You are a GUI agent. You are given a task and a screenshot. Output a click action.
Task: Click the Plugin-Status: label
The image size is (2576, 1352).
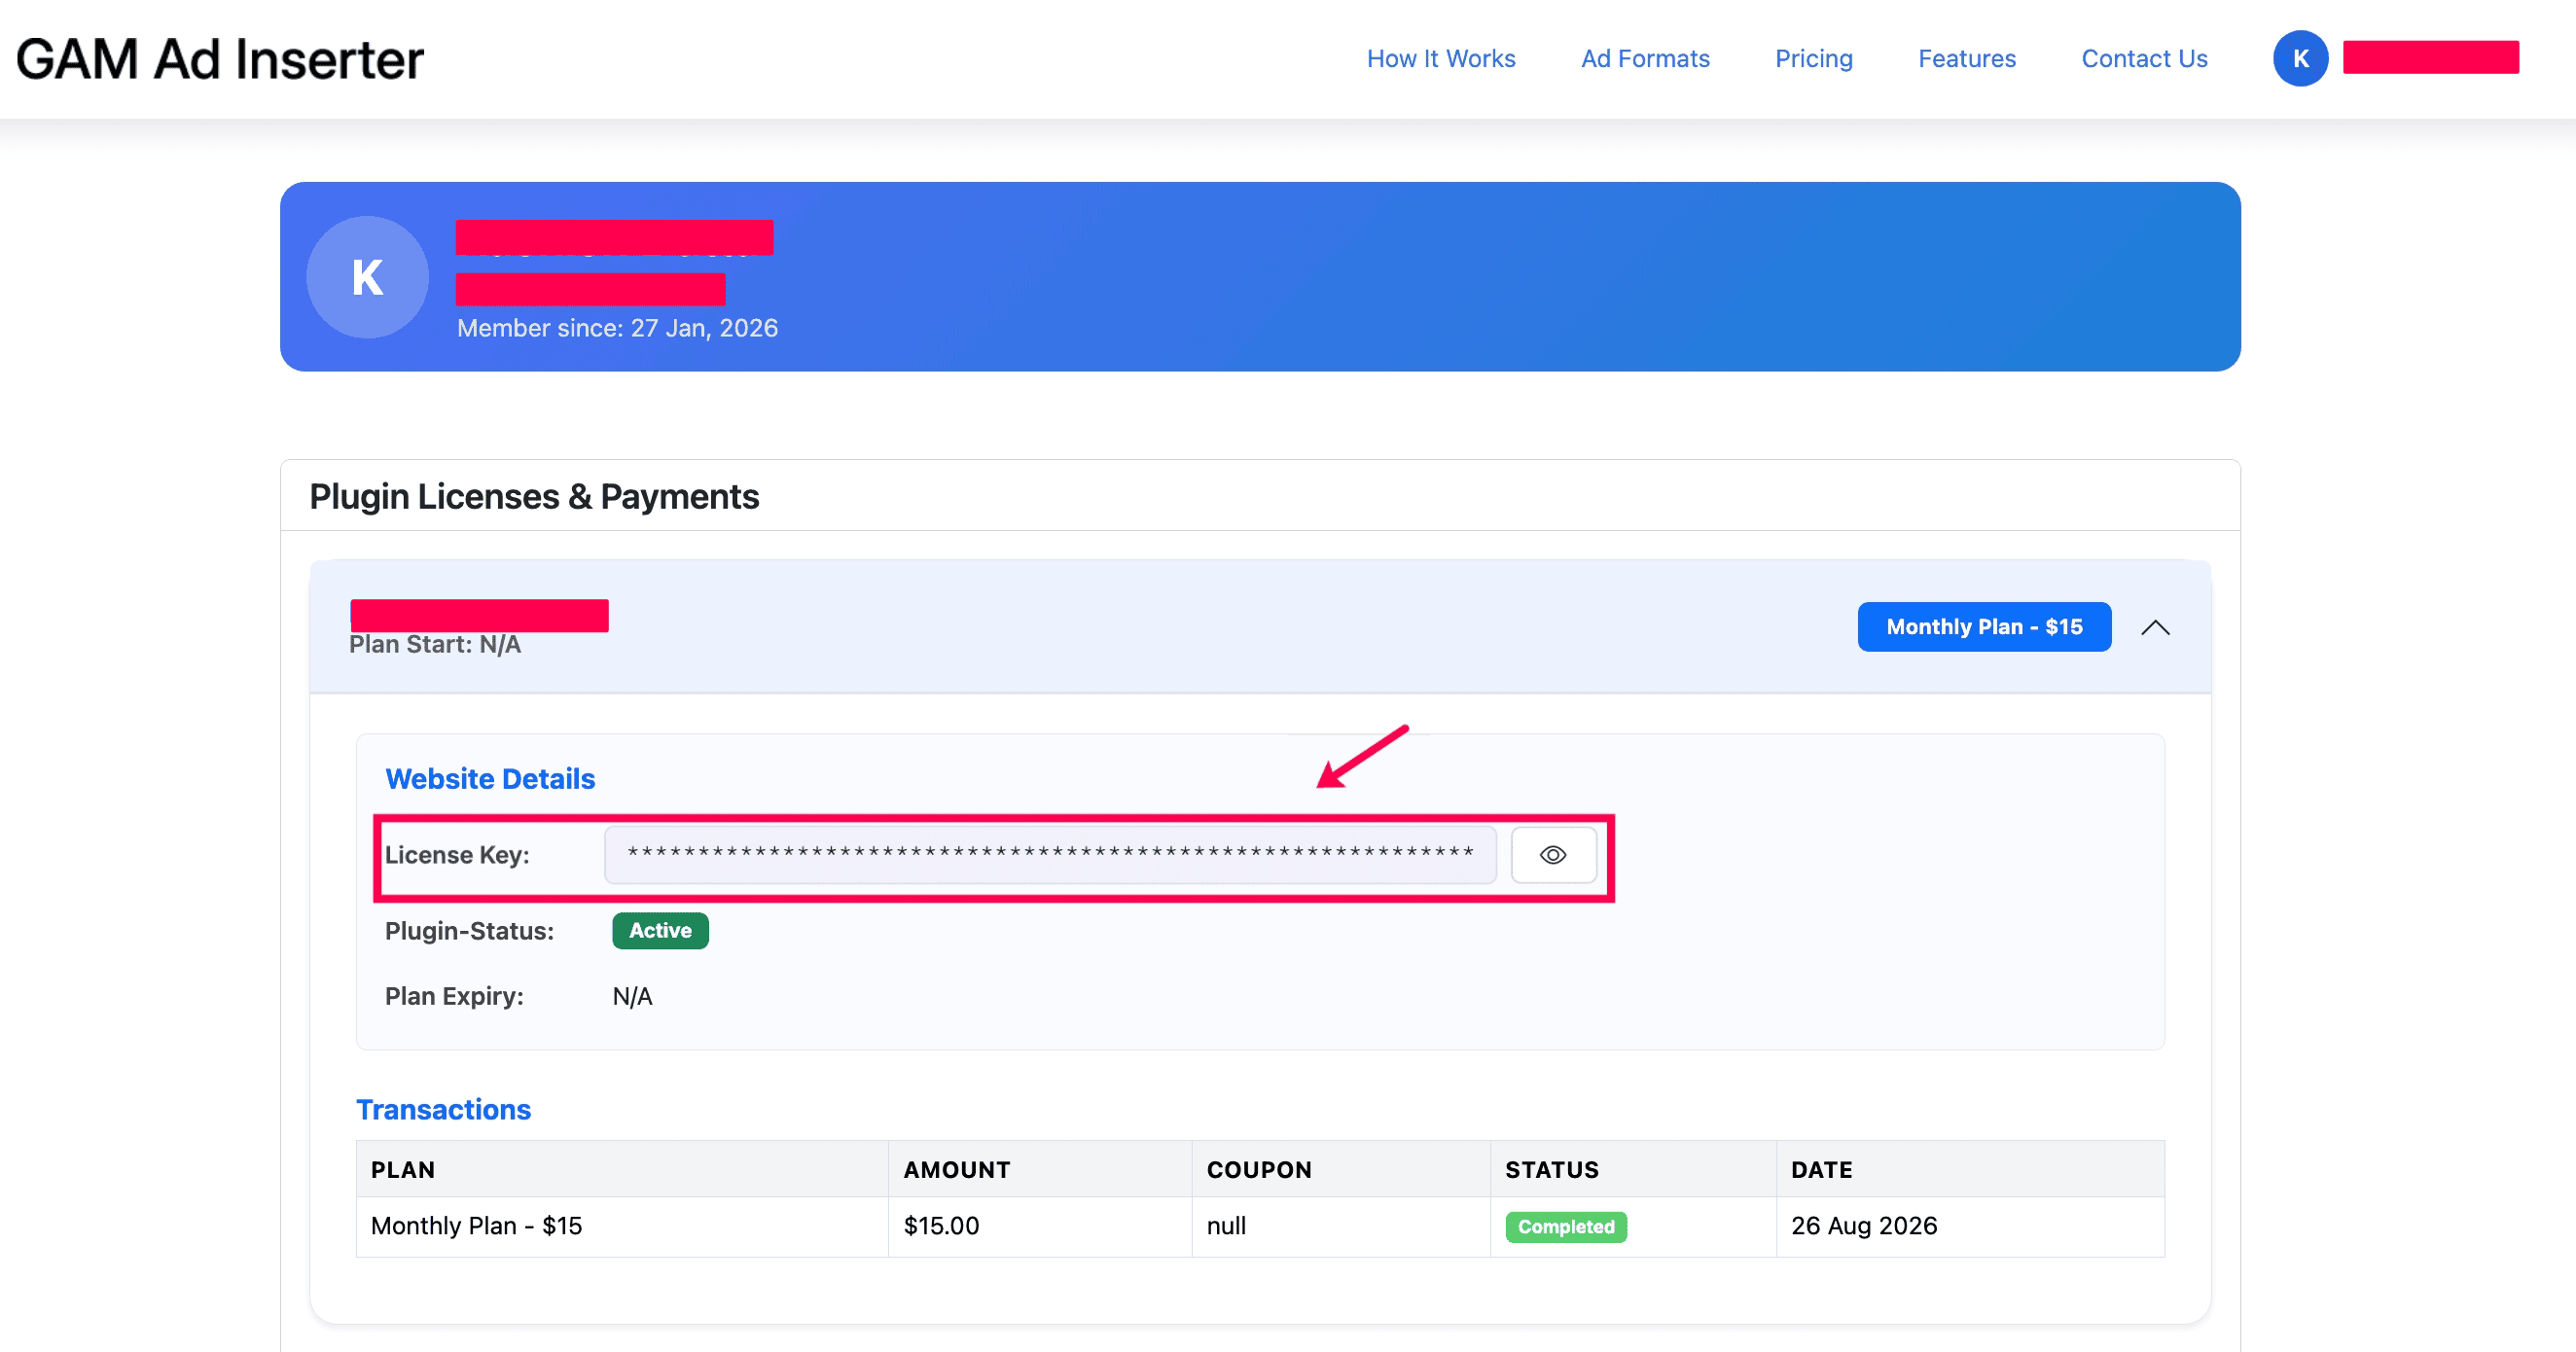click(x=469, y=932)
